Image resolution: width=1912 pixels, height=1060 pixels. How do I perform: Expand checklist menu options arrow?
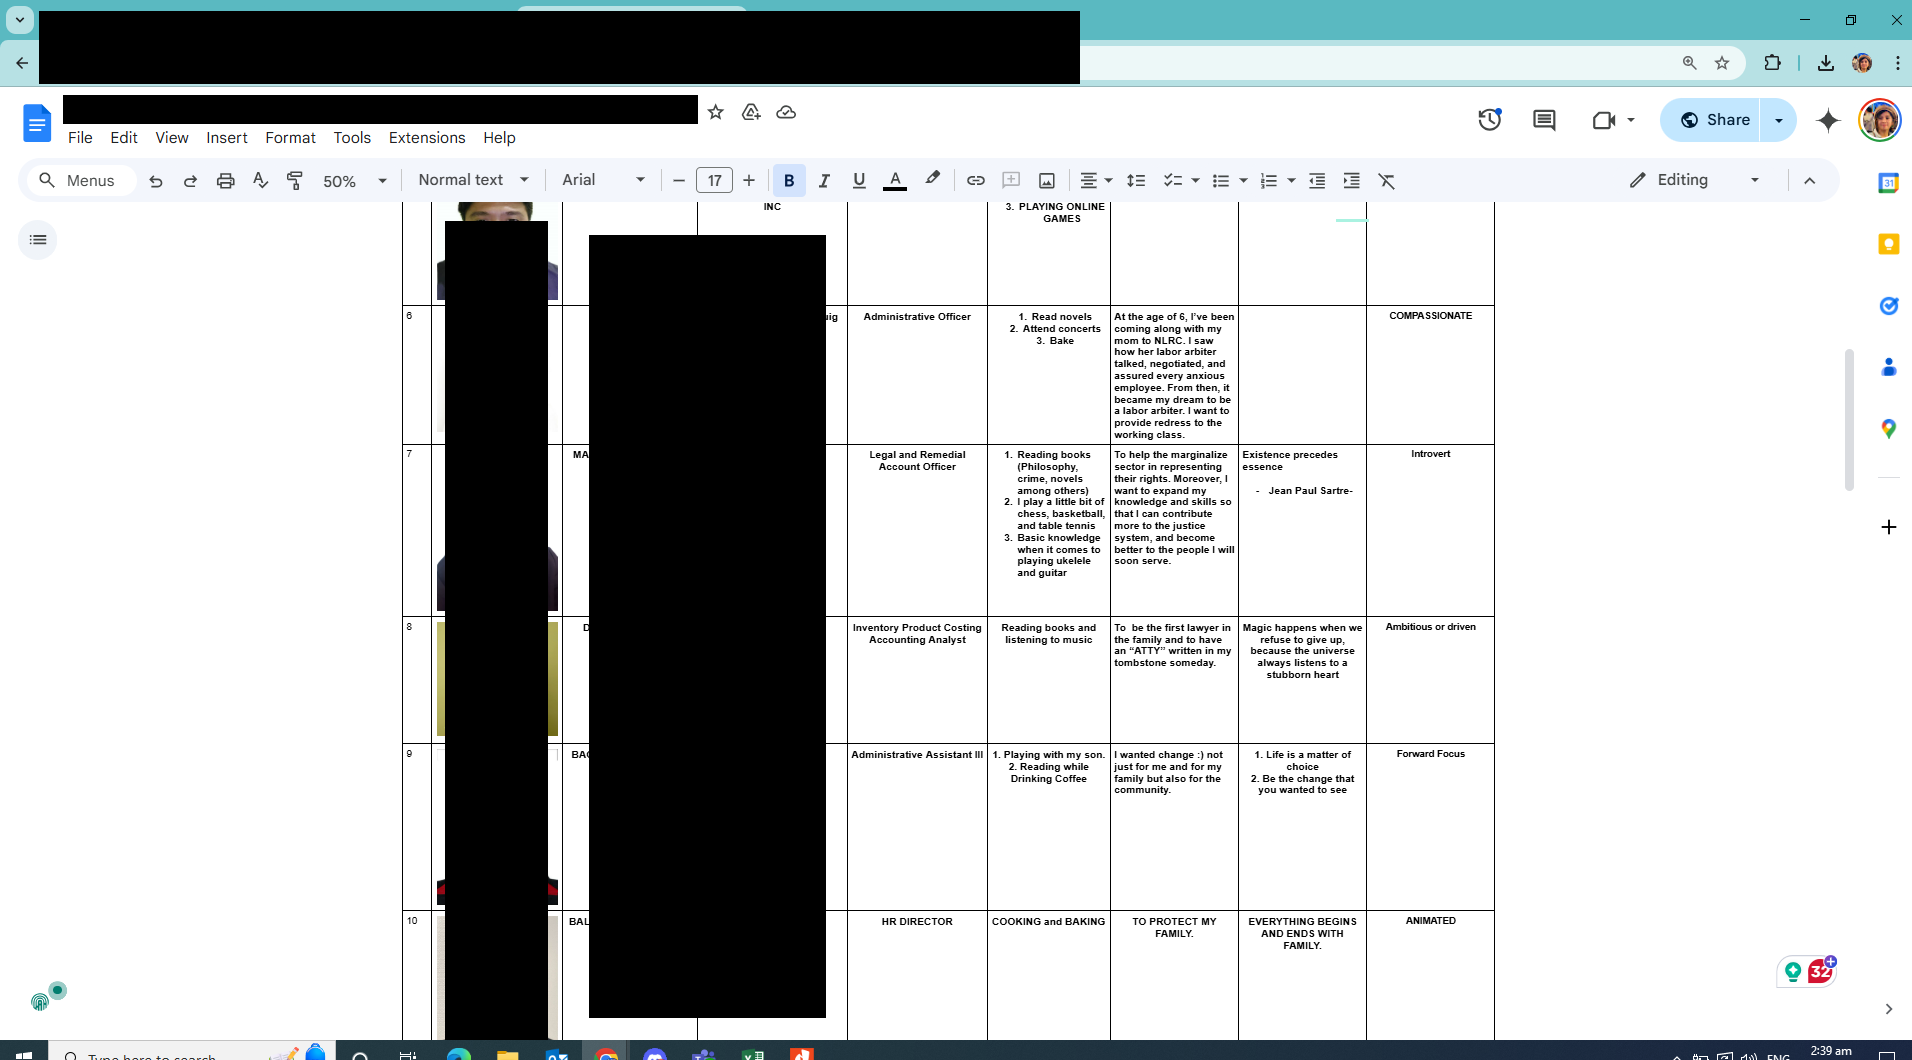tap(1195, 181)
